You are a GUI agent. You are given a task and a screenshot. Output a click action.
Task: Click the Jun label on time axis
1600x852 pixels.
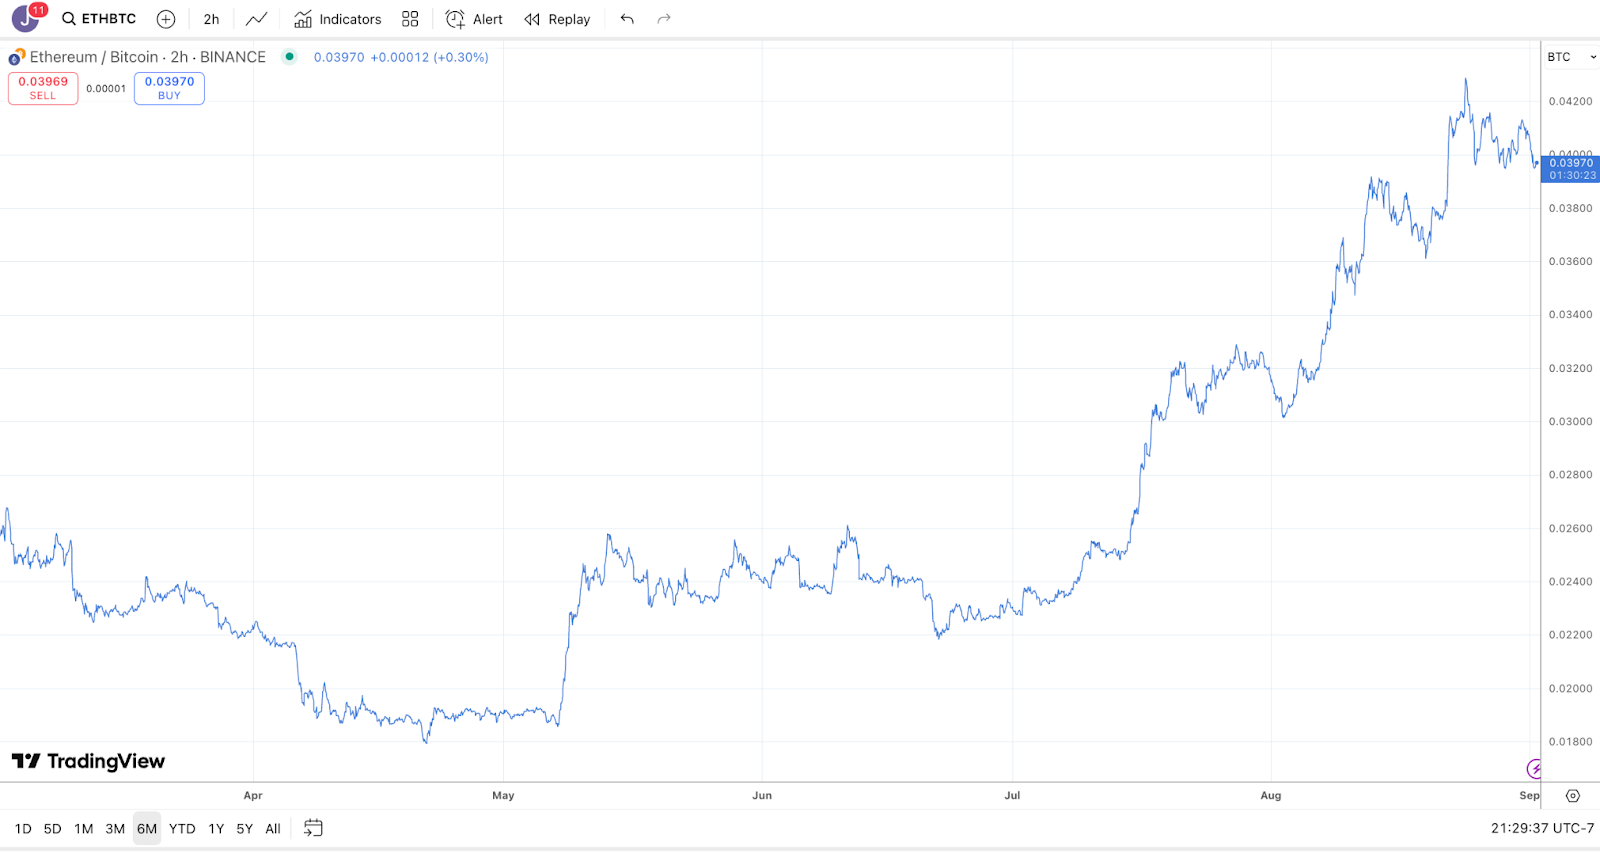[x=762, y=796]
